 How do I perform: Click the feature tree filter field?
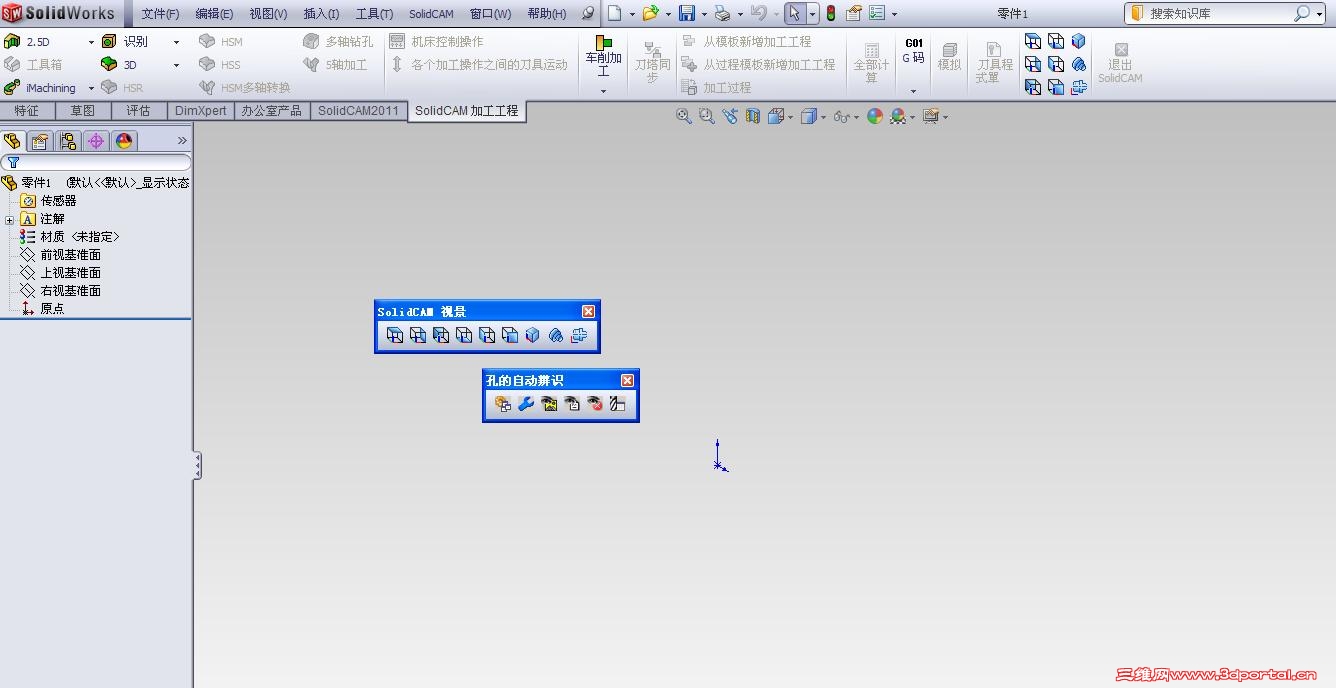[97, 162]
